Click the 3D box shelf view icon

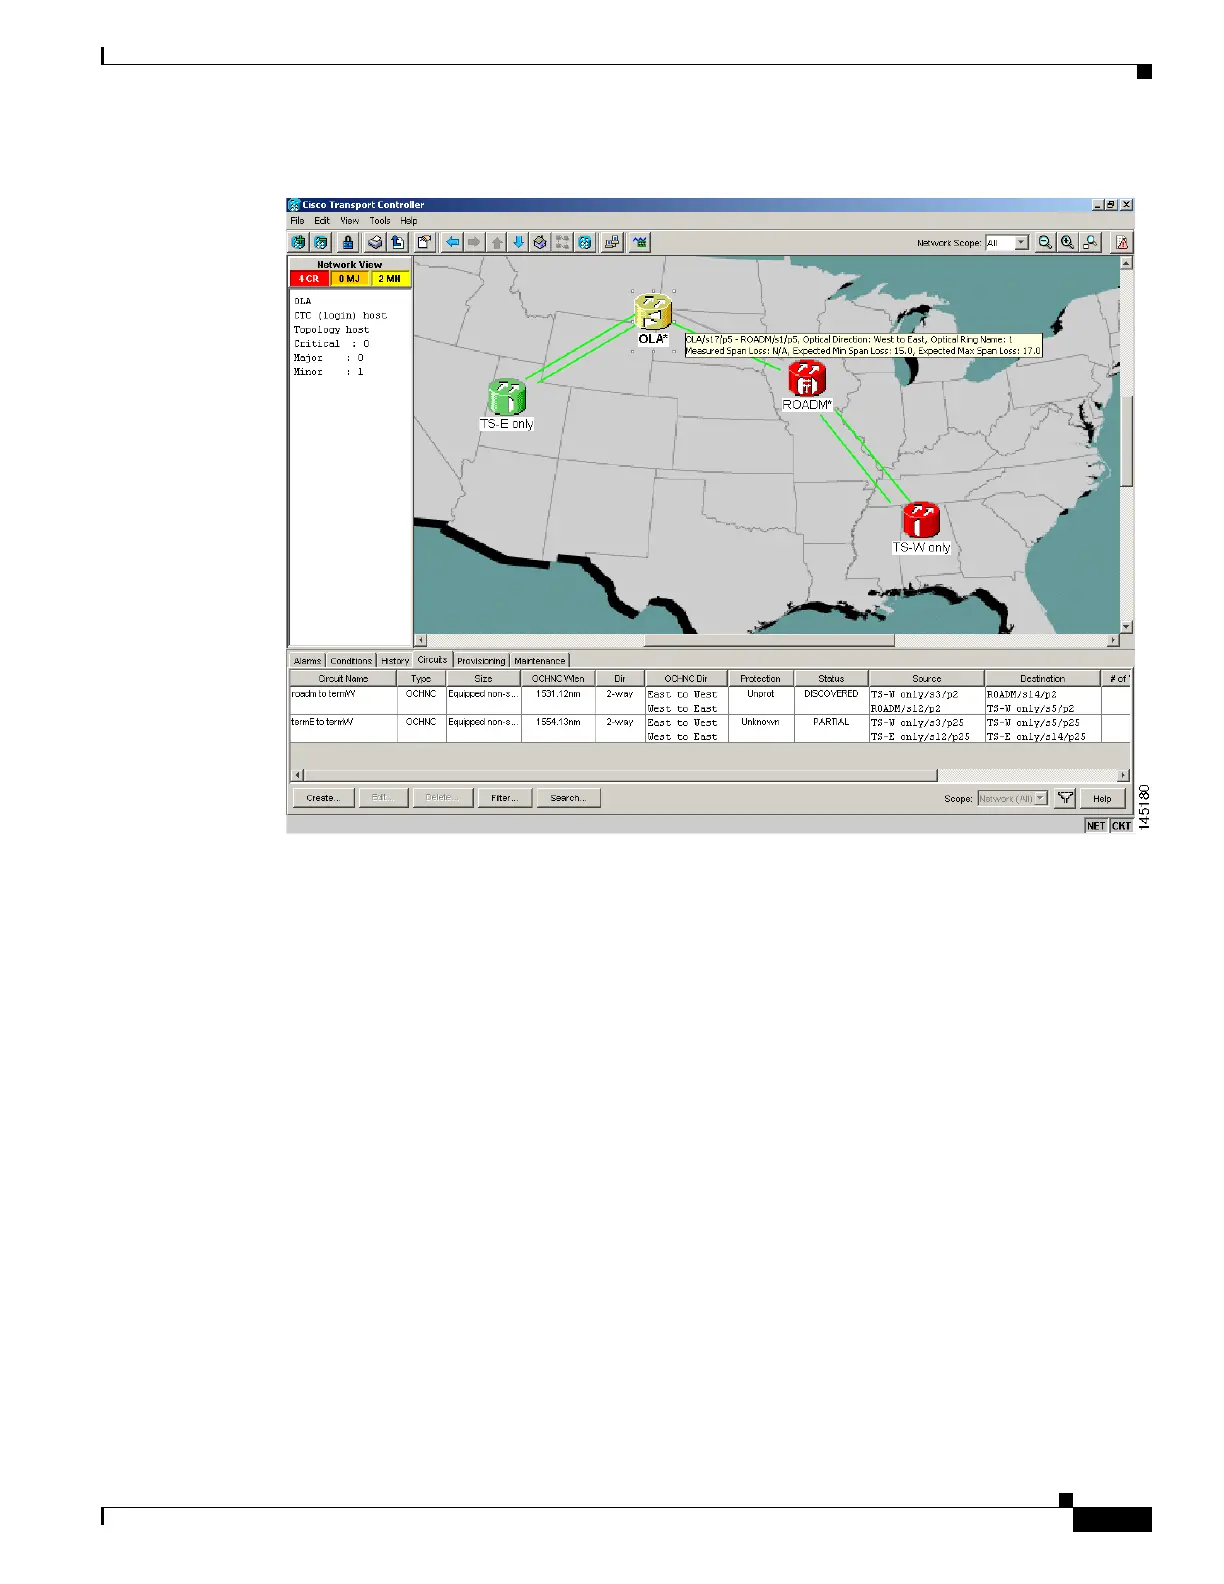[x=540, y=242]
